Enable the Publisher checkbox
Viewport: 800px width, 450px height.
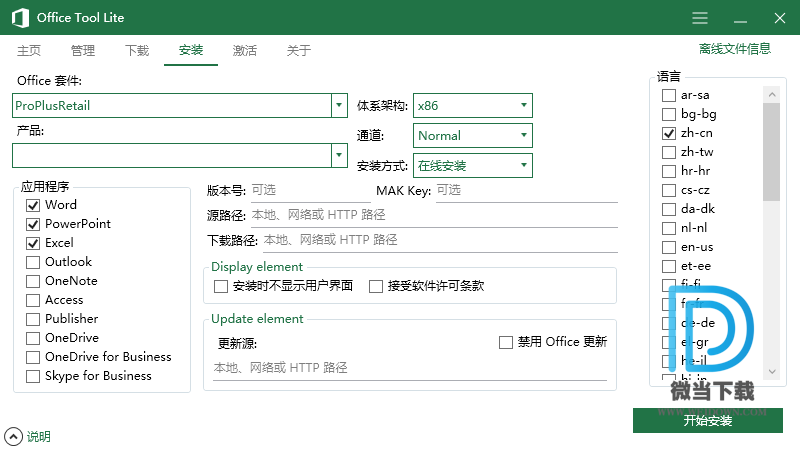point(33,319)
